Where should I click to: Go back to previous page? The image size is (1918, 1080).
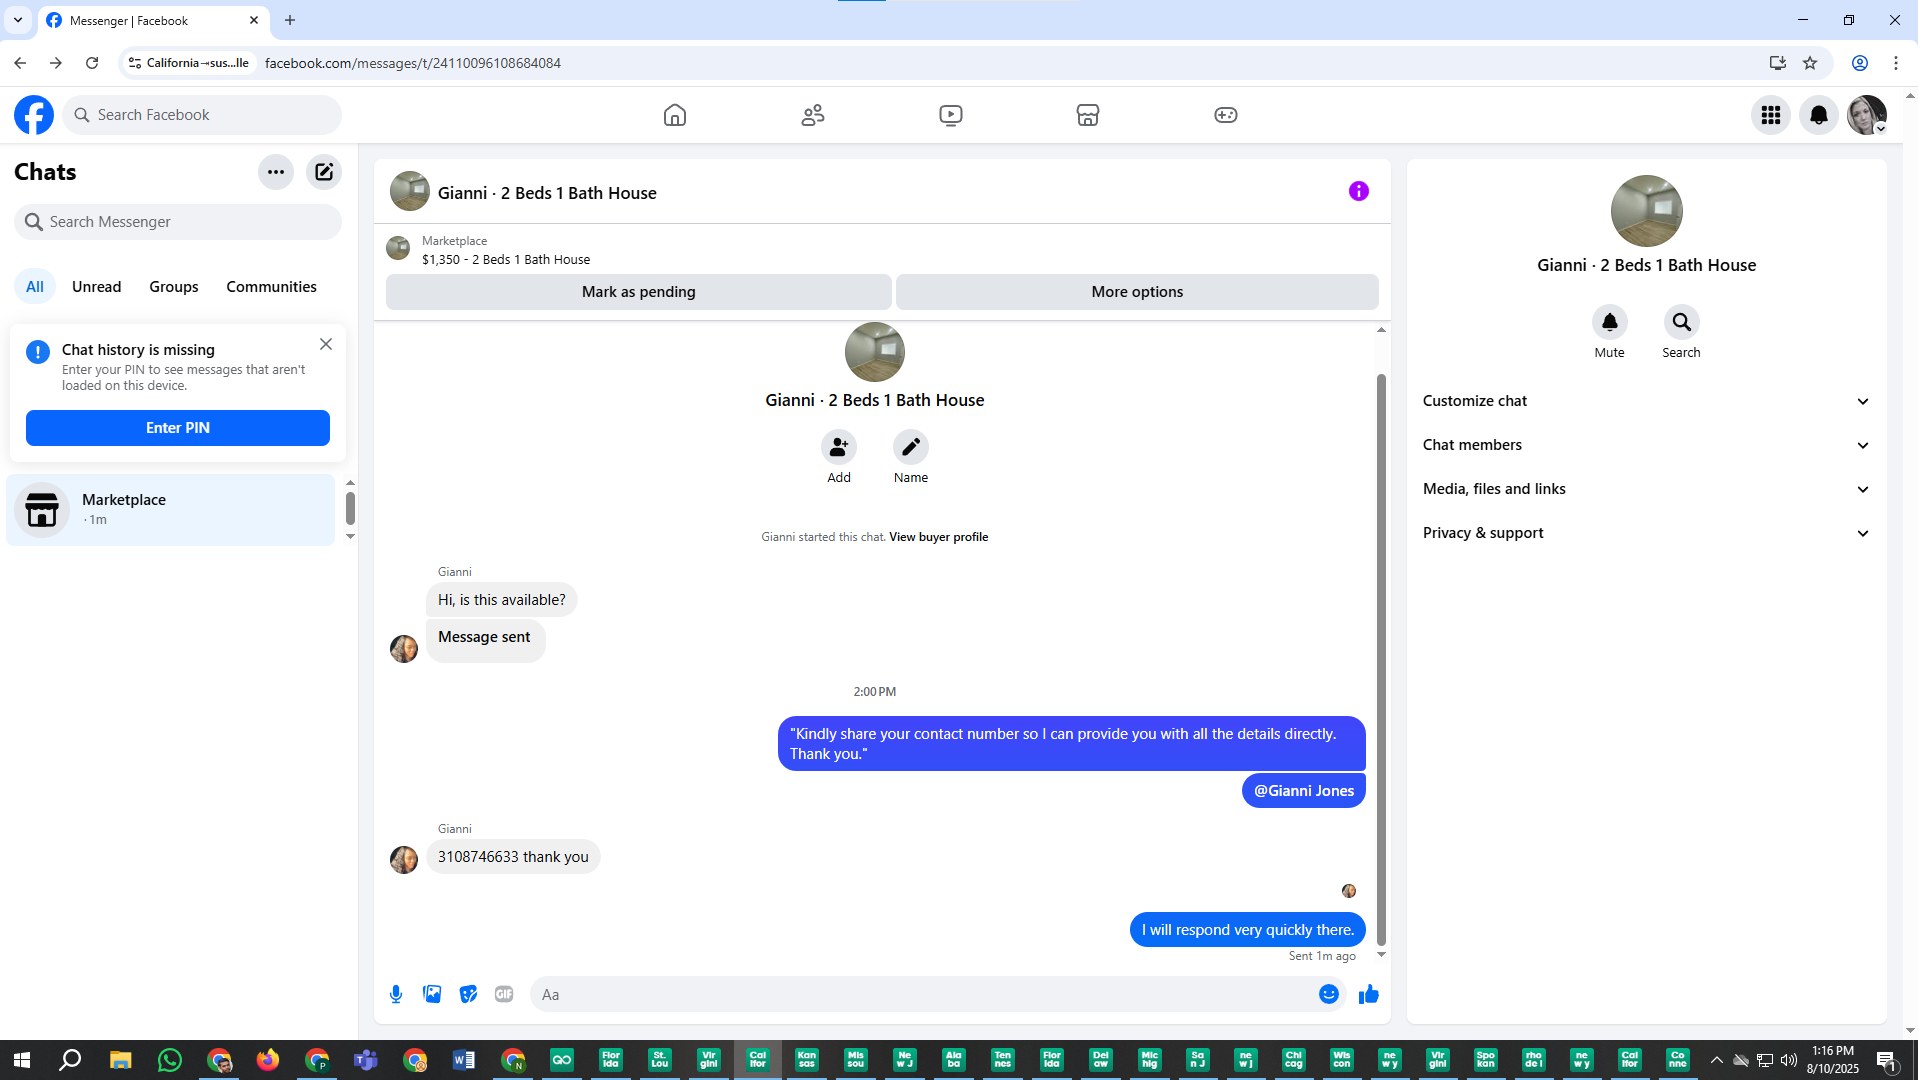(x=20, y=63)
